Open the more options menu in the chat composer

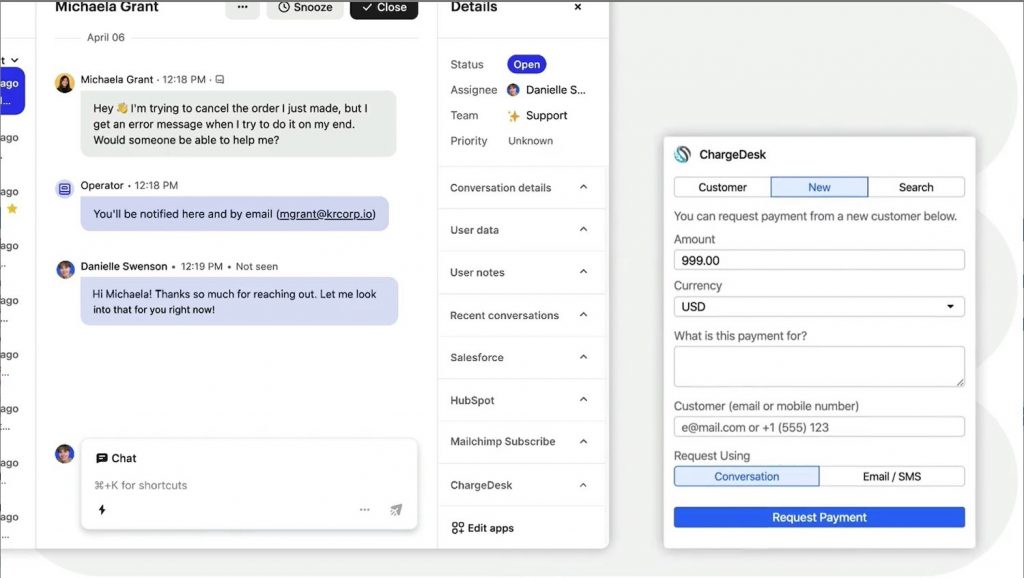364,510
